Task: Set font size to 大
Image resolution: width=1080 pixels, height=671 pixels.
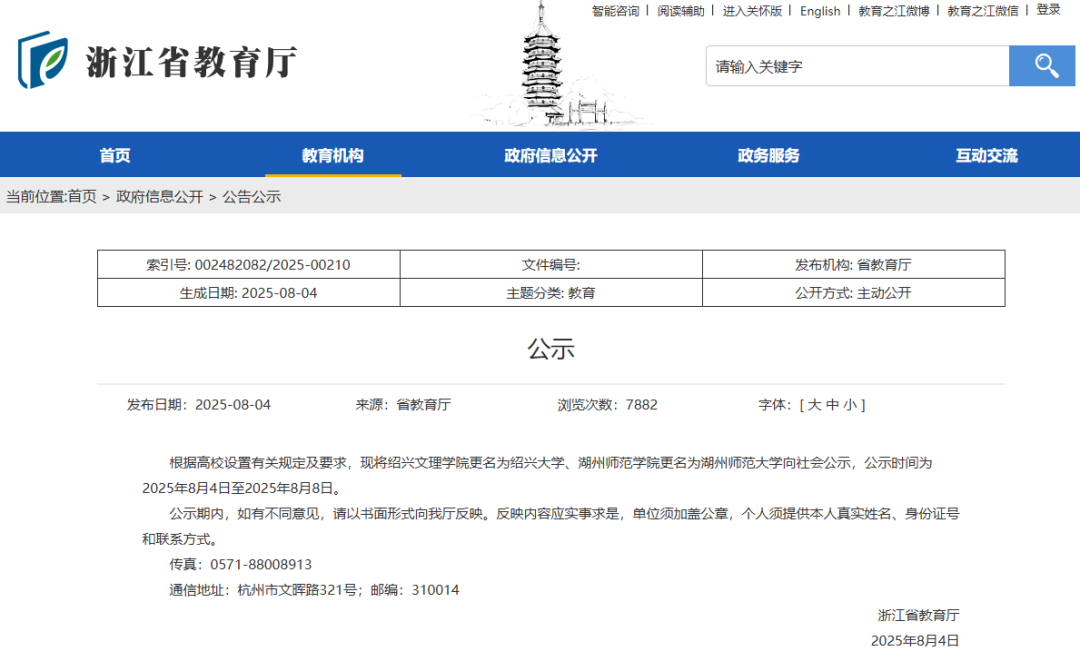Action: 814,404
